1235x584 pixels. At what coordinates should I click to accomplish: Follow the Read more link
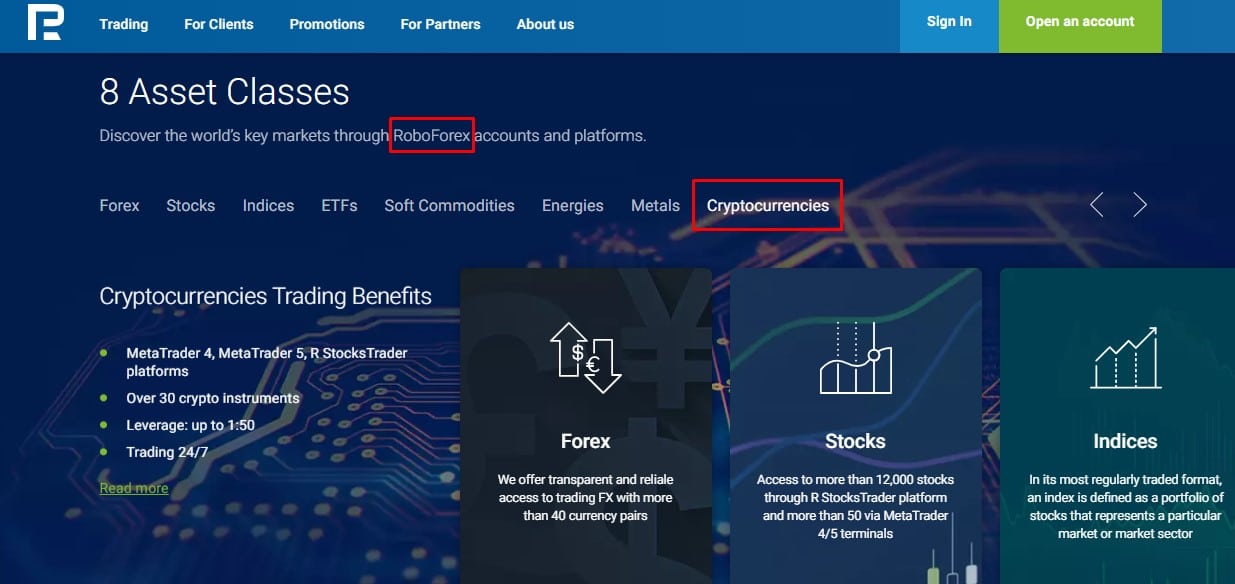click(134, 488)
